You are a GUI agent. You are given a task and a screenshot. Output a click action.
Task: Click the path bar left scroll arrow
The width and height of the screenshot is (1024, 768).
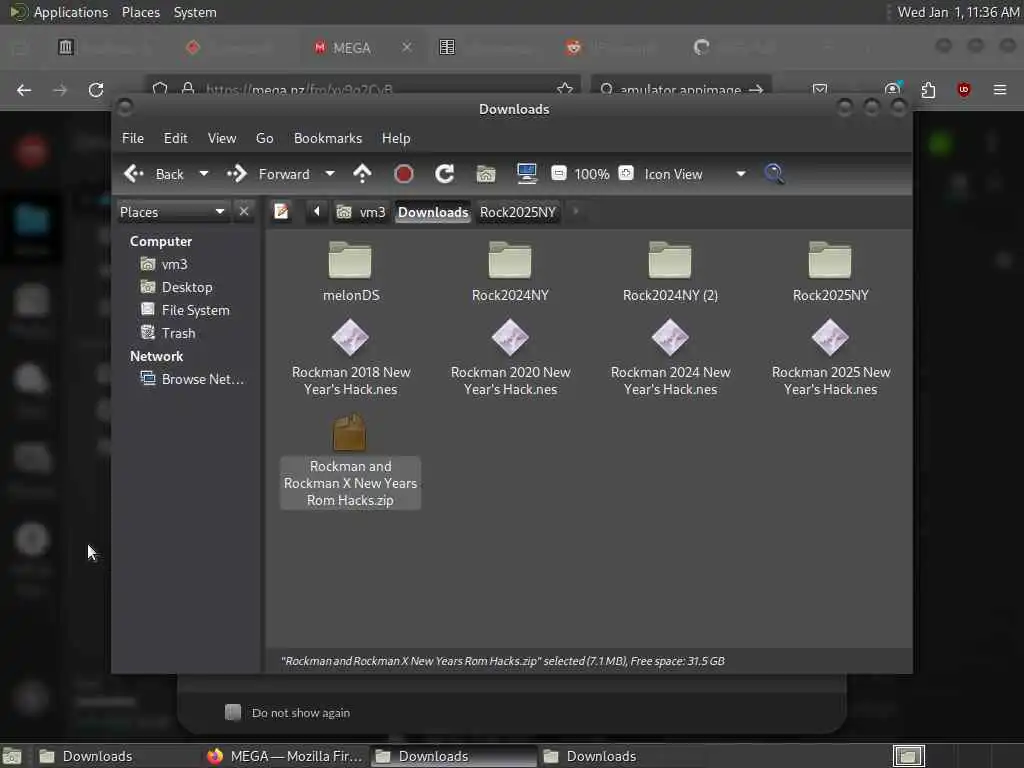coord(317,212)
